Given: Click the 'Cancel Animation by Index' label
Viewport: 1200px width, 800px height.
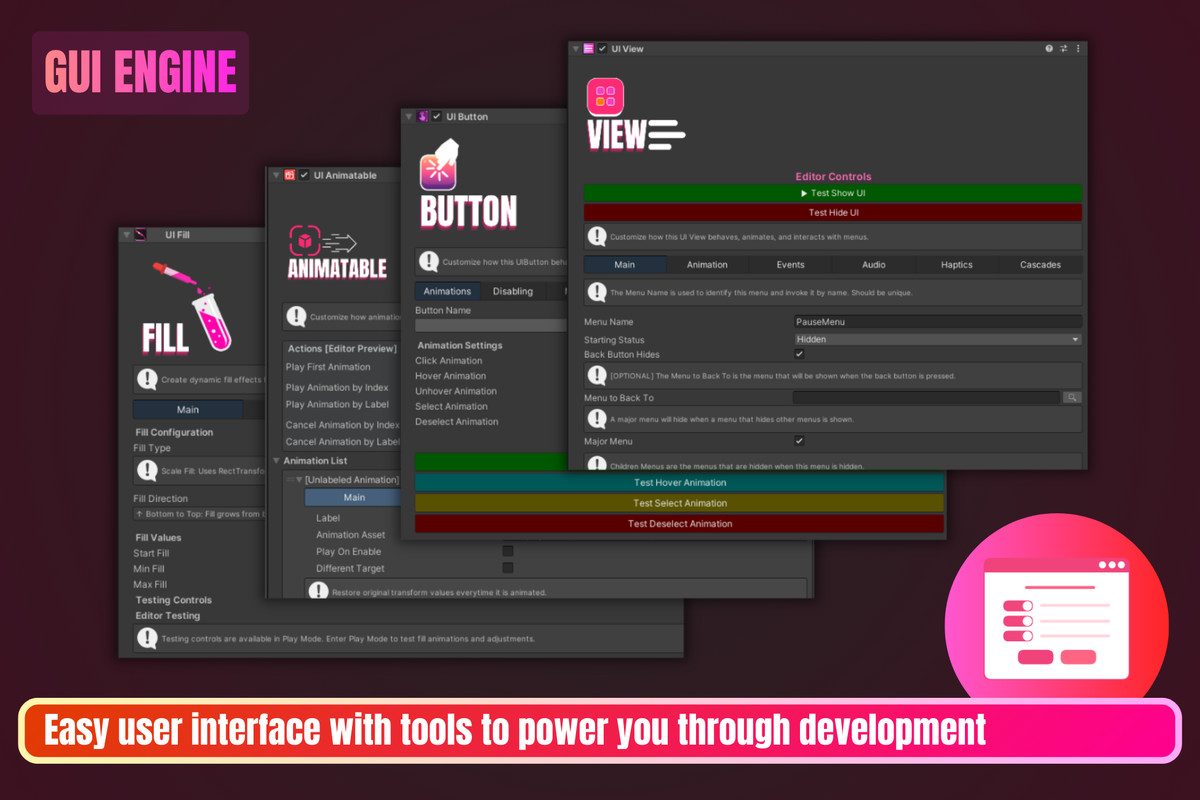Looking at the screenshot, I should [342, 426].
